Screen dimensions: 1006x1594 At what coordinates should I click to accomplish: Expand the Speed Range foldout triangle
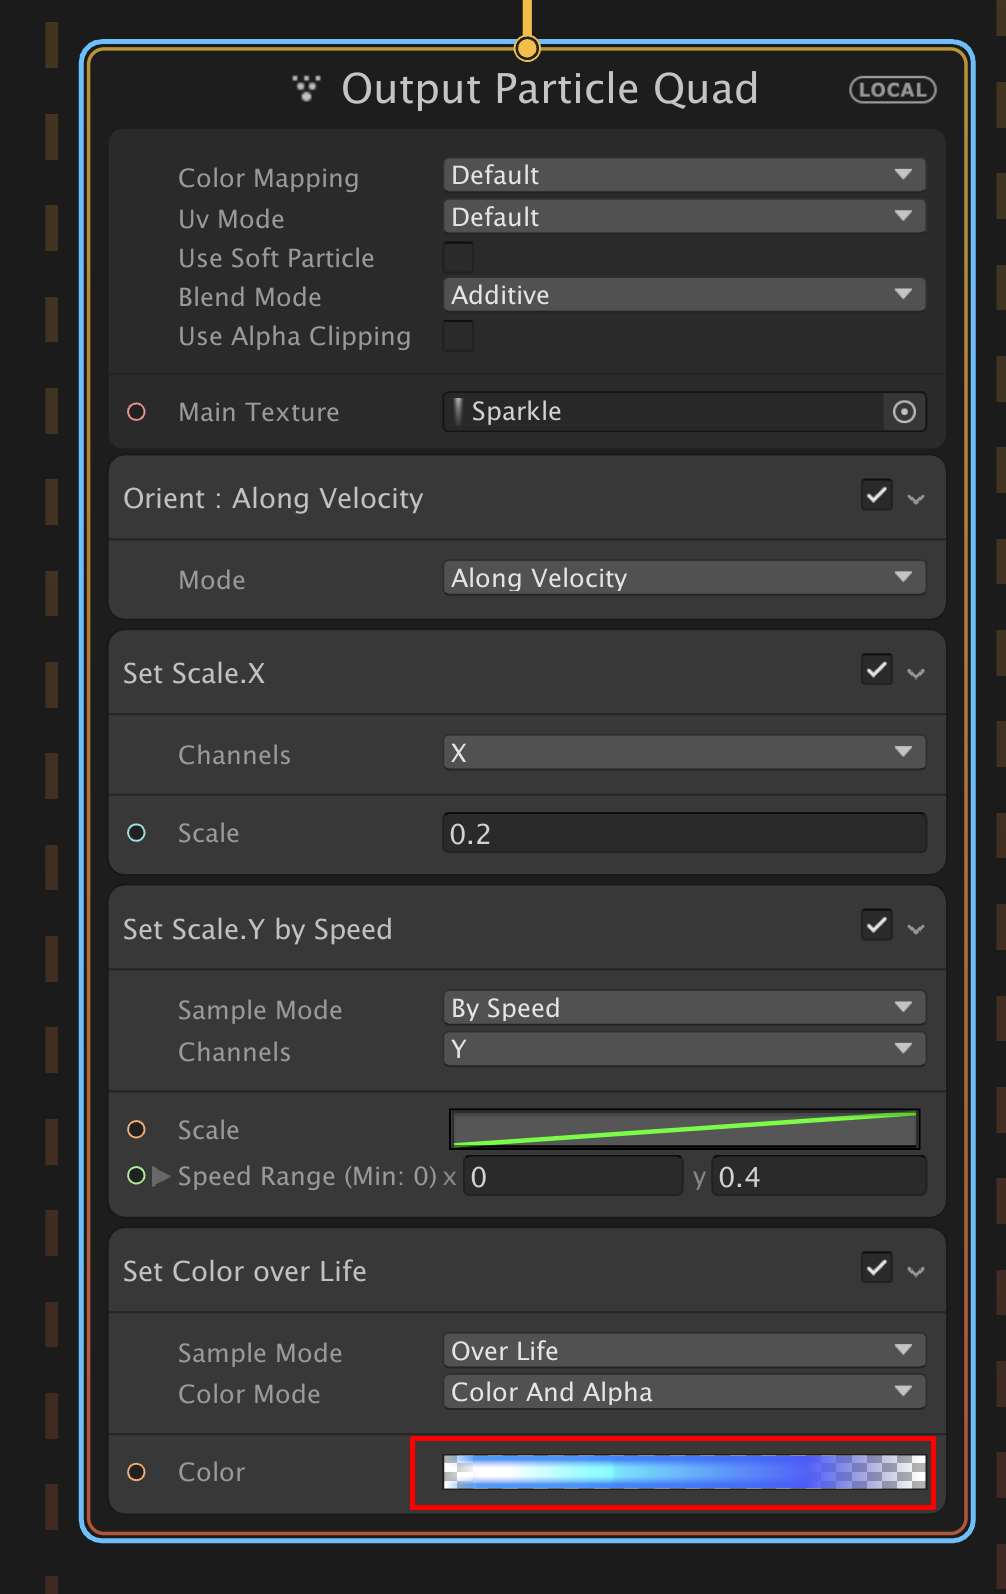tap(161, 1176)
